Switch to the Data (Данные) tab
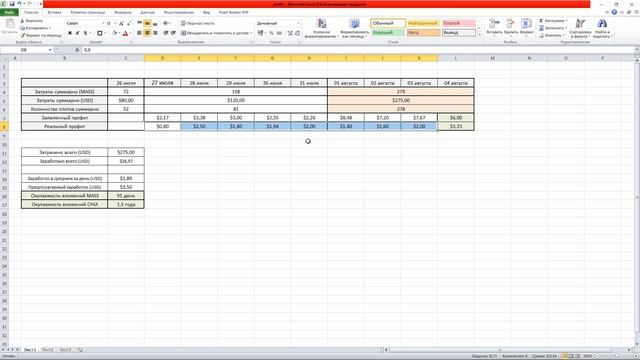 [147, 13]
